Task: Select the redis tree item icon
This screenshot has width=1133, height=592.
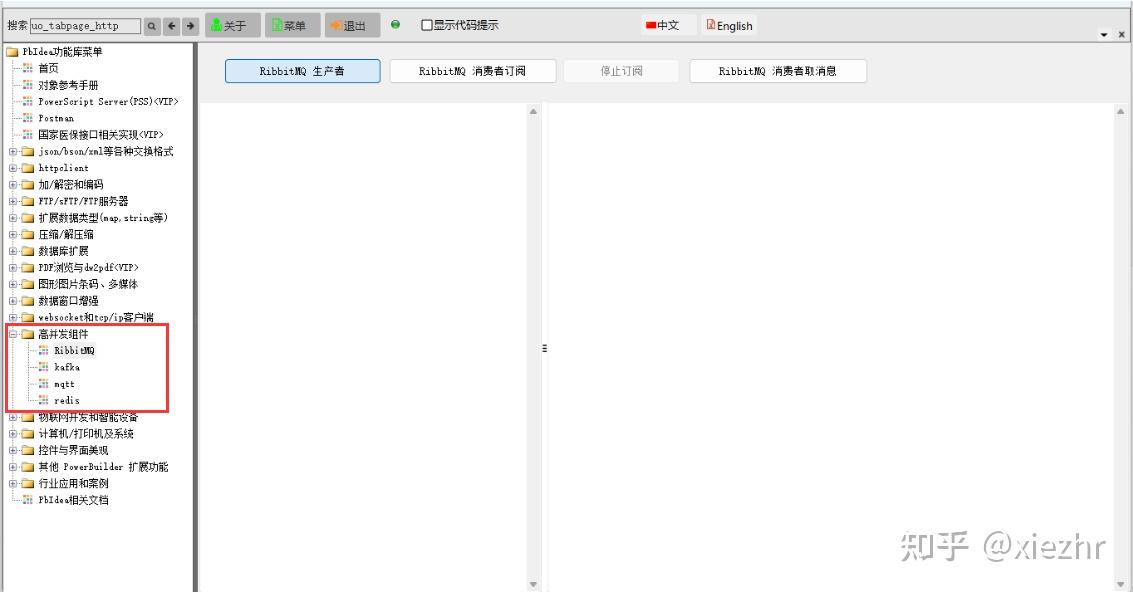Action: (x=43, y=400)
